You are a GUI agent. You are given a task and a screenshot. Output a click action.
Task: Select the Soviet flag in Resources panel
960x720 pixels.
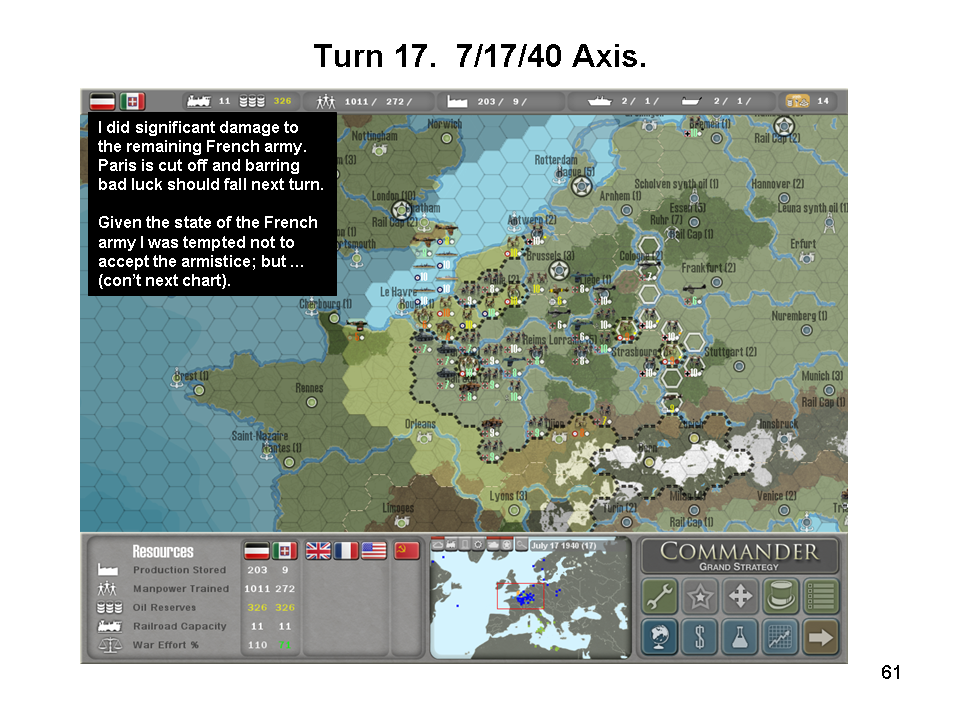pyautogui.click(x=407, y=551)
